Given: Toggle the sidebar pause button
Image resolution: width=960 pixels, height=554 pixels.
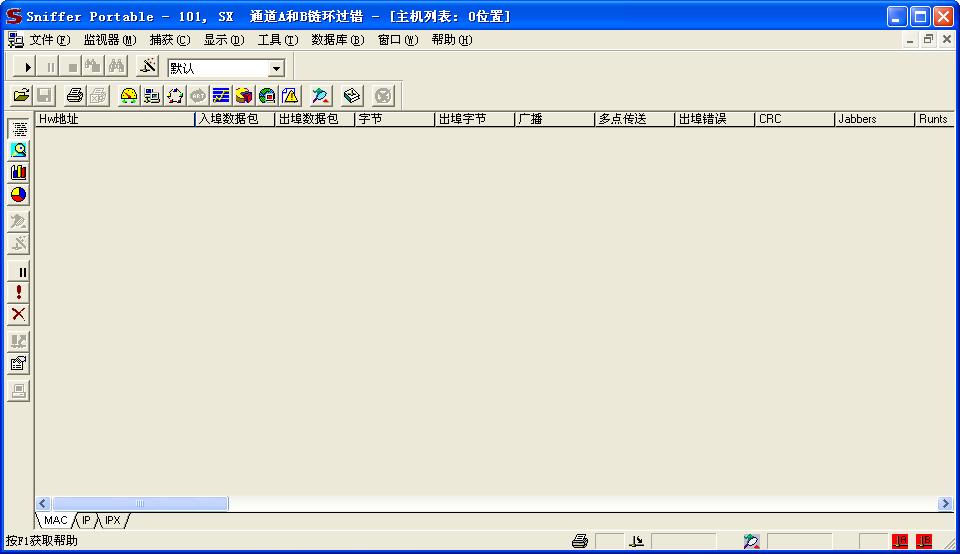Looking at the screenshot, I should (x=19, y=271).
